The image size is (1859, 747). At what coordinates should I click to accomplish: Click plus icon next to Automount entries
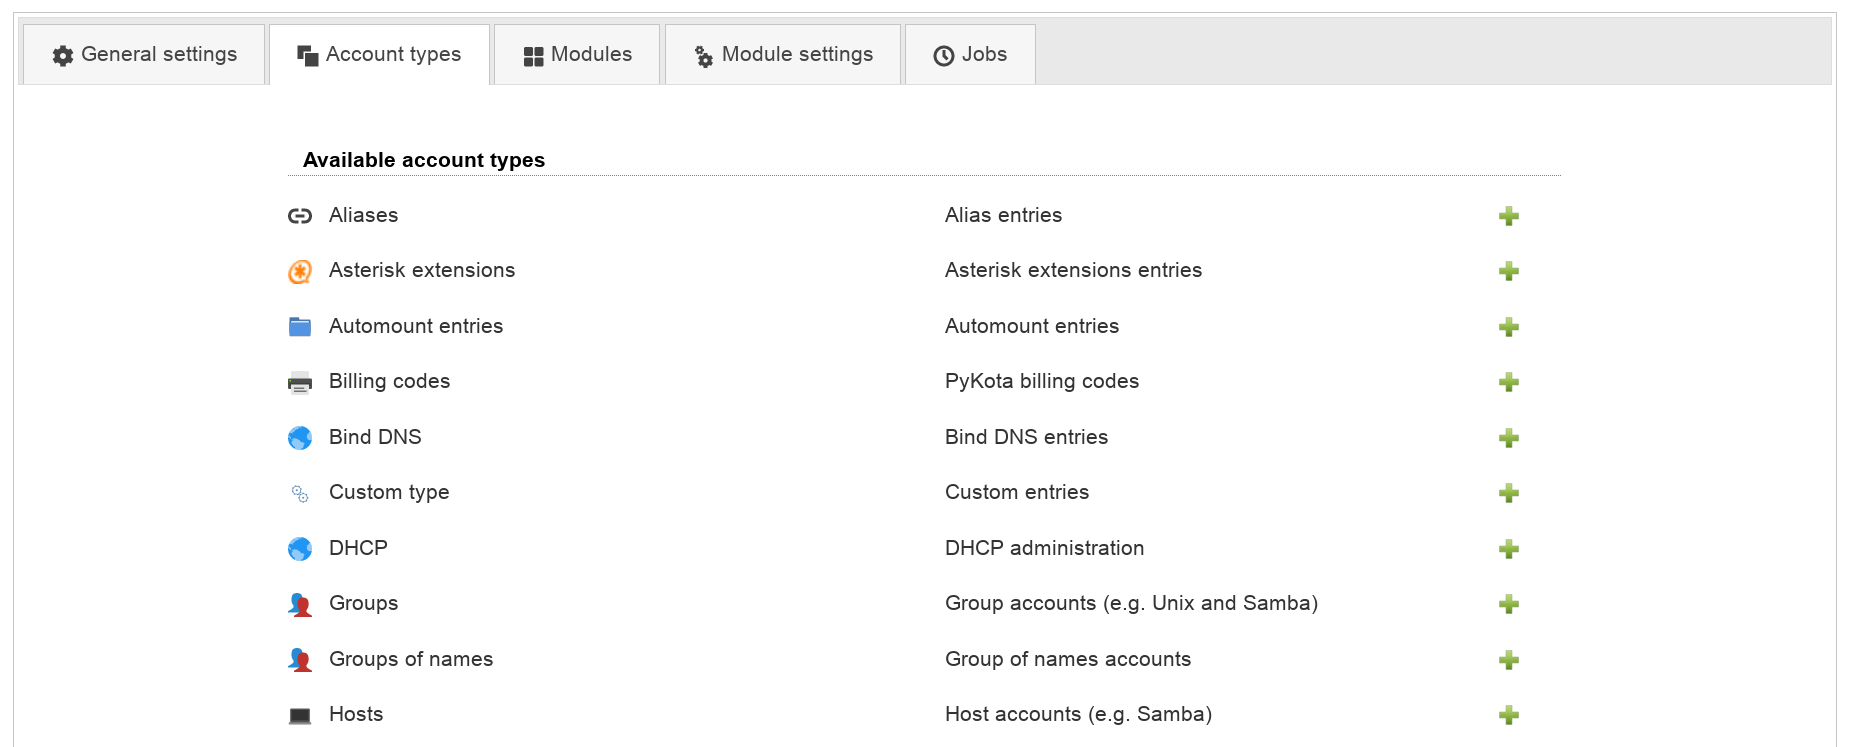1508,327
